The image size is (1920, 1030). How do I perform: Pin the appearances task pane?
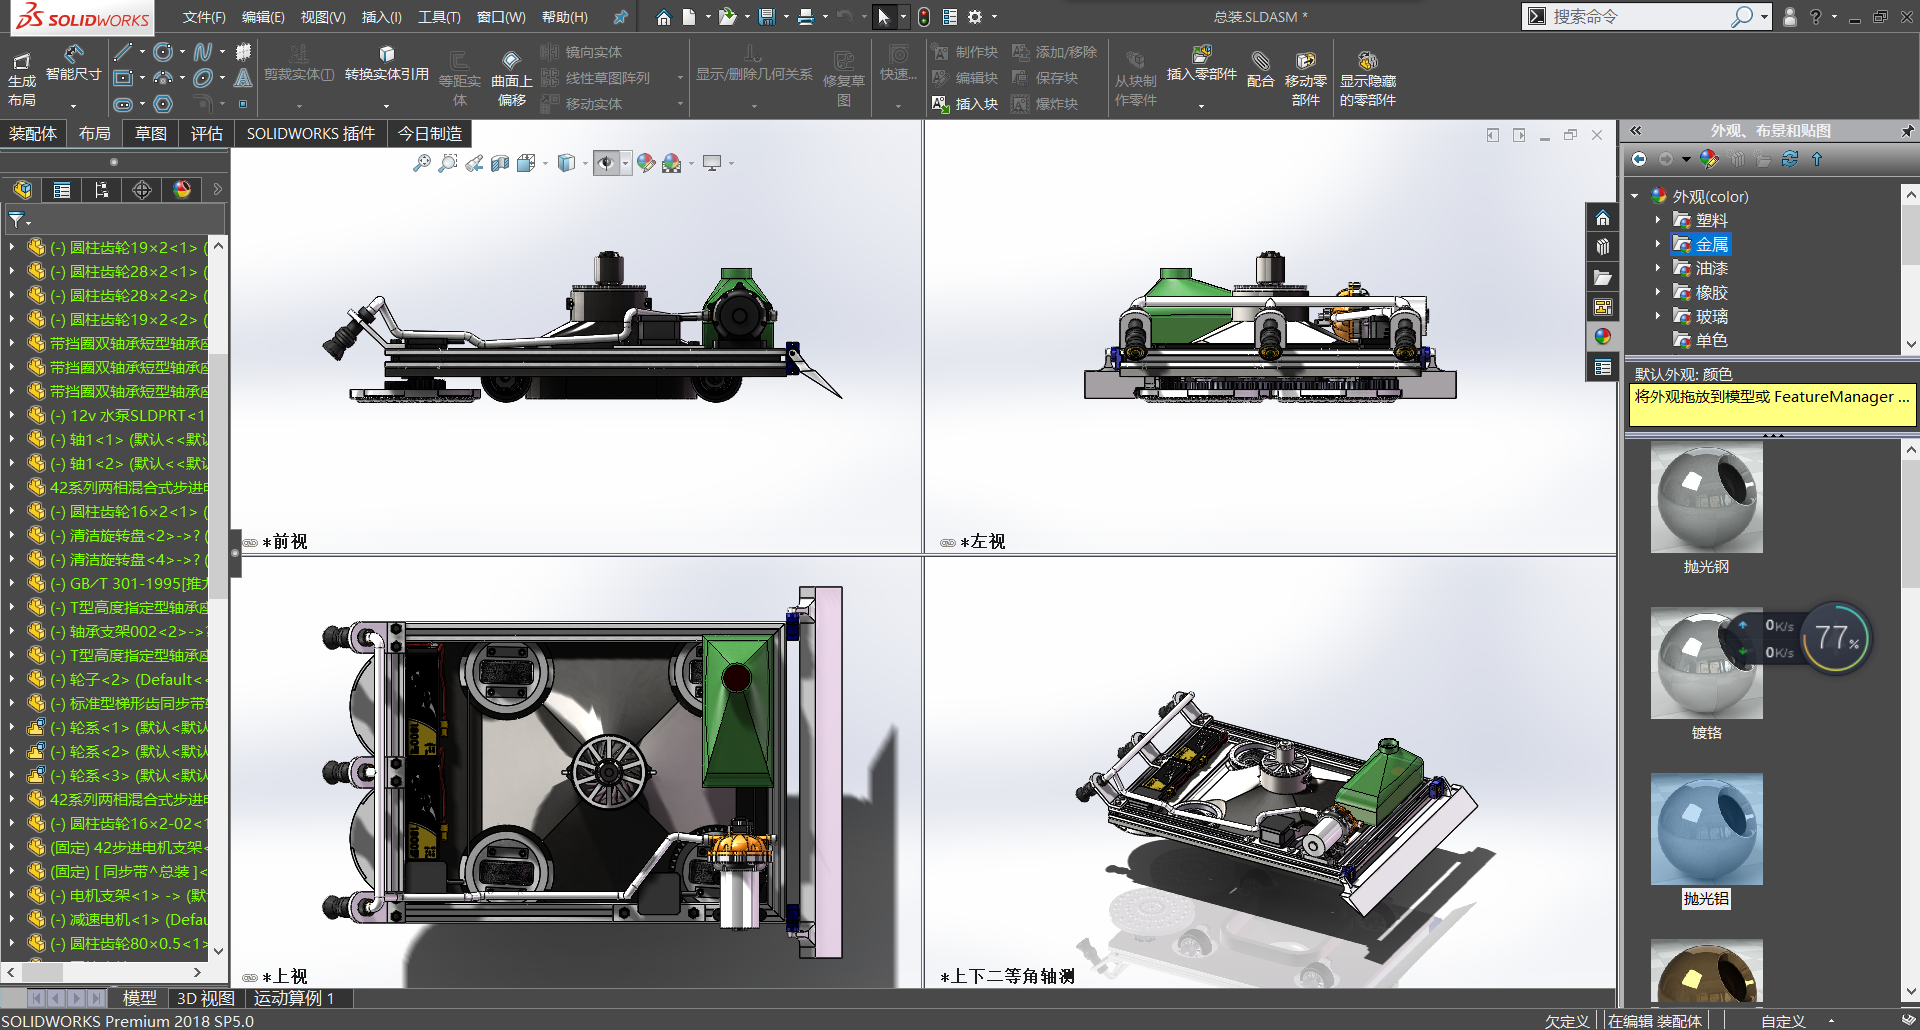coord(1907,131)
